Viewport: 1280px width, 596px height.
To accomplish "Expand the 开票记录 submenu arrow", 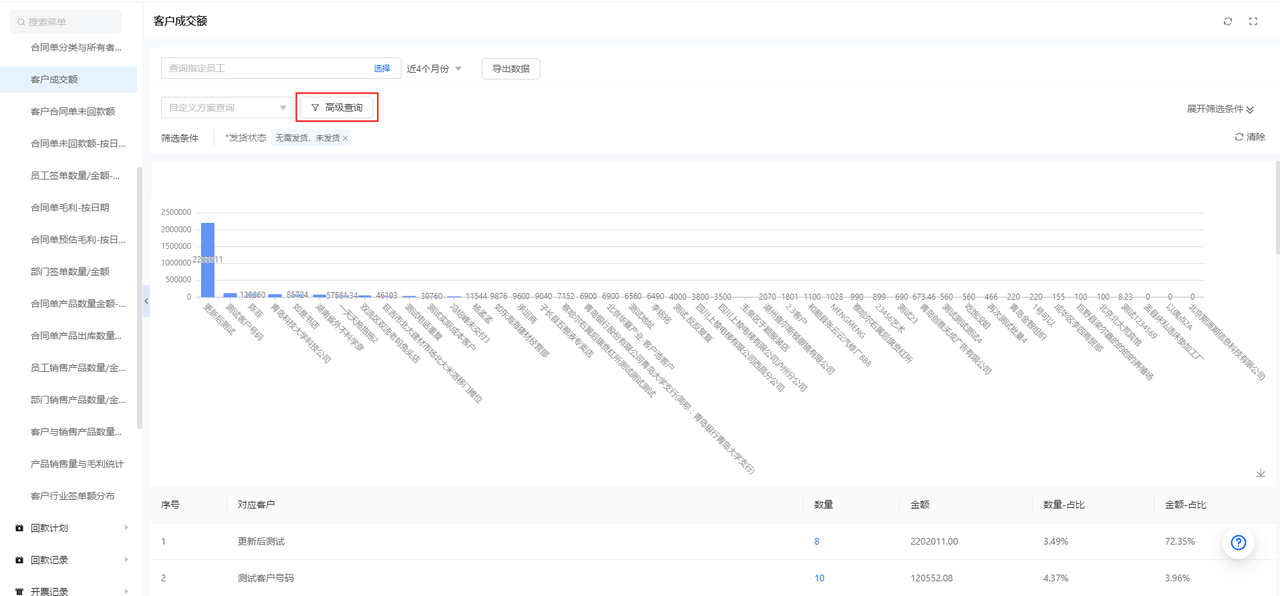I will pyautogui.click(x=126, y=591).
